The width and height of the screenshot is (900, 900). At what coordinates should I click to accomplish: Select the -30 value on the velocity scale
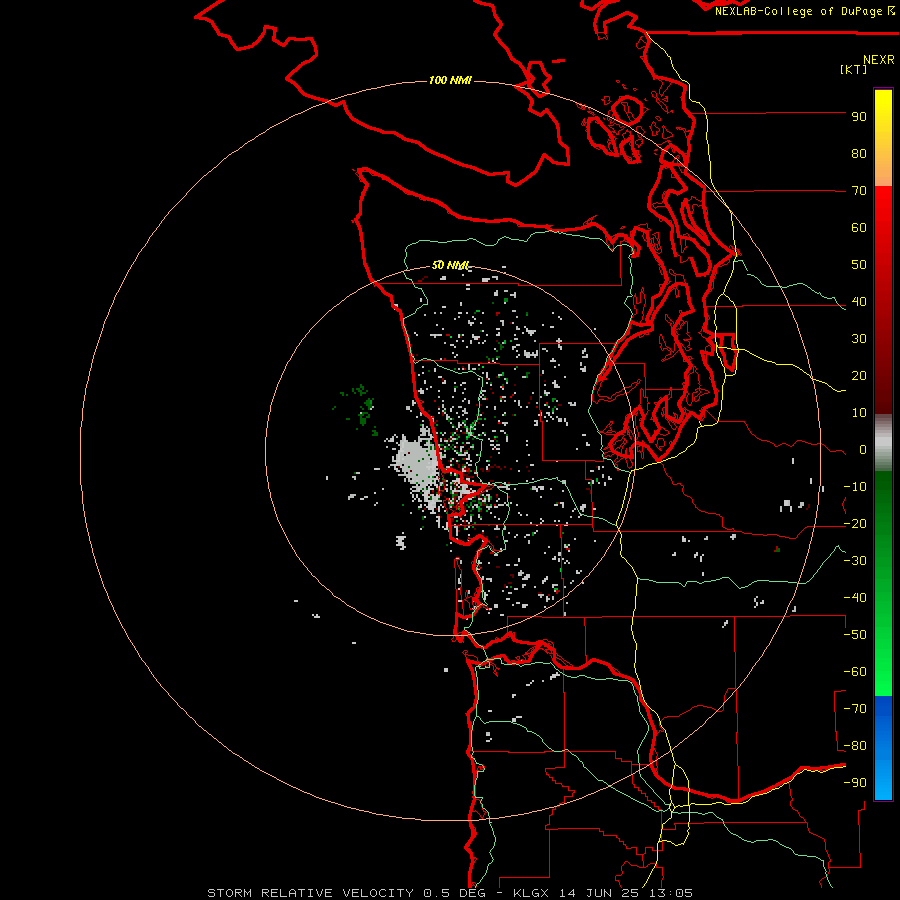point(855,561)
